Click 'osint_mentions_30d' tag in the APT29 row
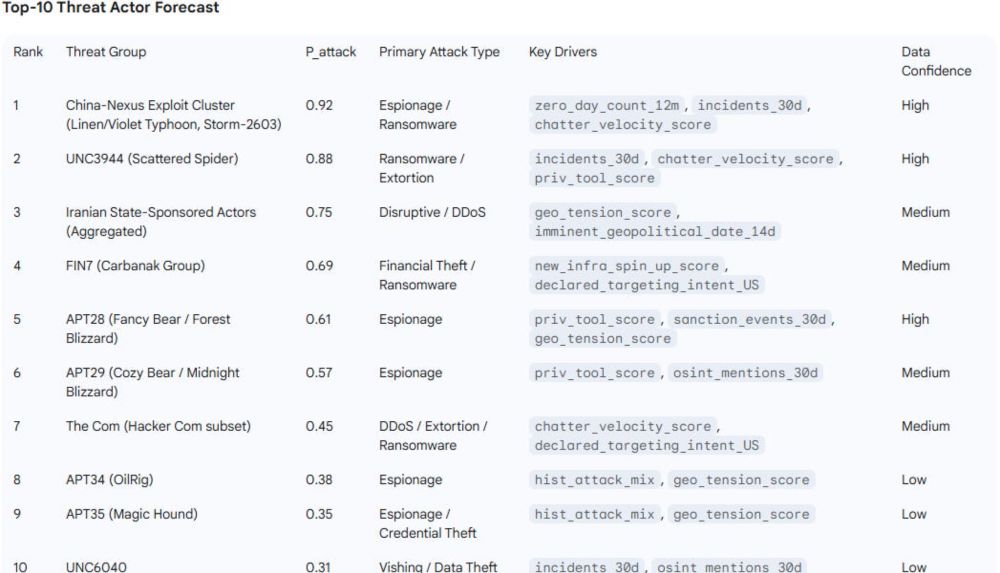This screenshot has width=1000, height=573. [x=746, y=373]
